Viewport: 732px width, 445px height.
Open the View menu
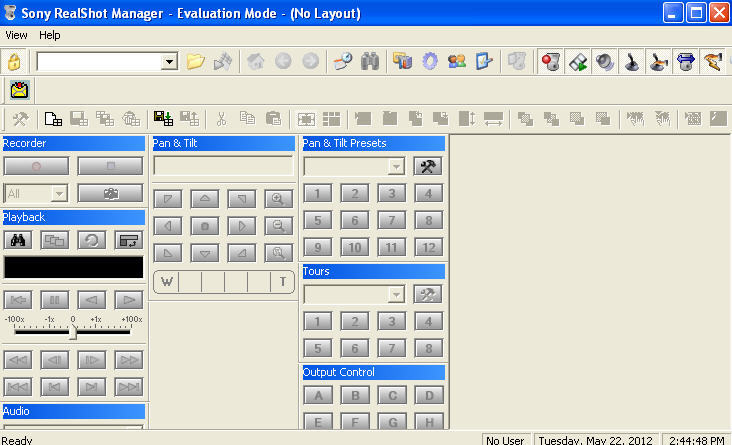(x=16, y=35)
